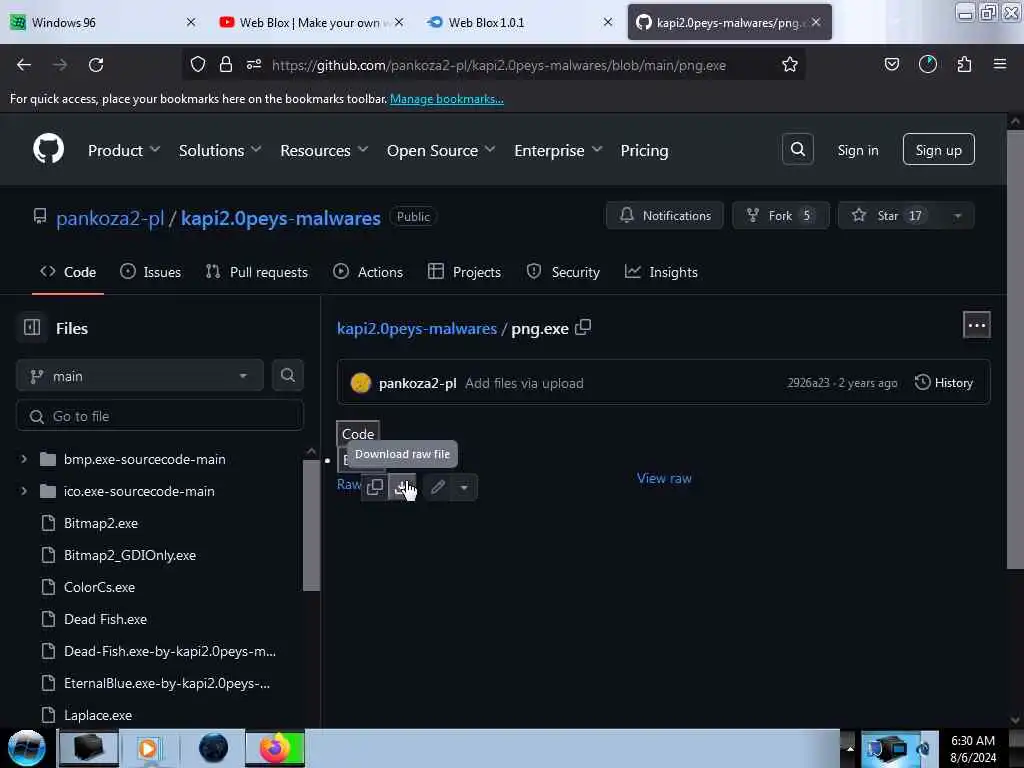Star the repository
1024x768 pixels.
tap(889, 216)
